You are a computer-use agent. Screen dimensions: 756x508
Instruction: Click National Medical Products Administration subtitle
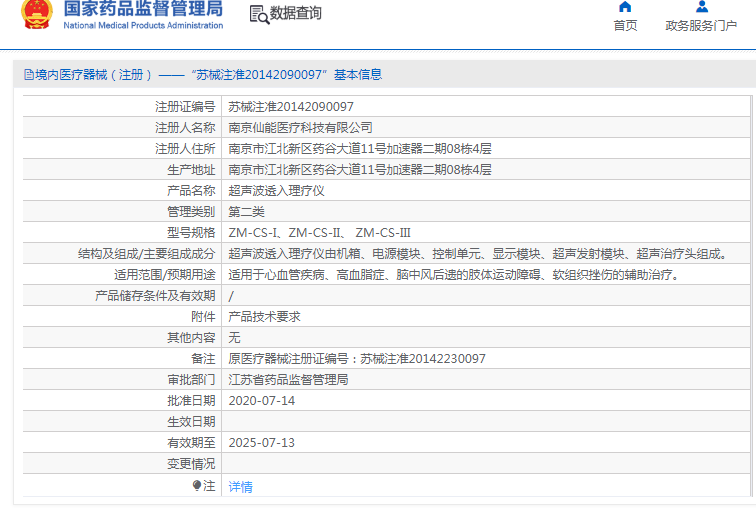[x=143, y=25]
